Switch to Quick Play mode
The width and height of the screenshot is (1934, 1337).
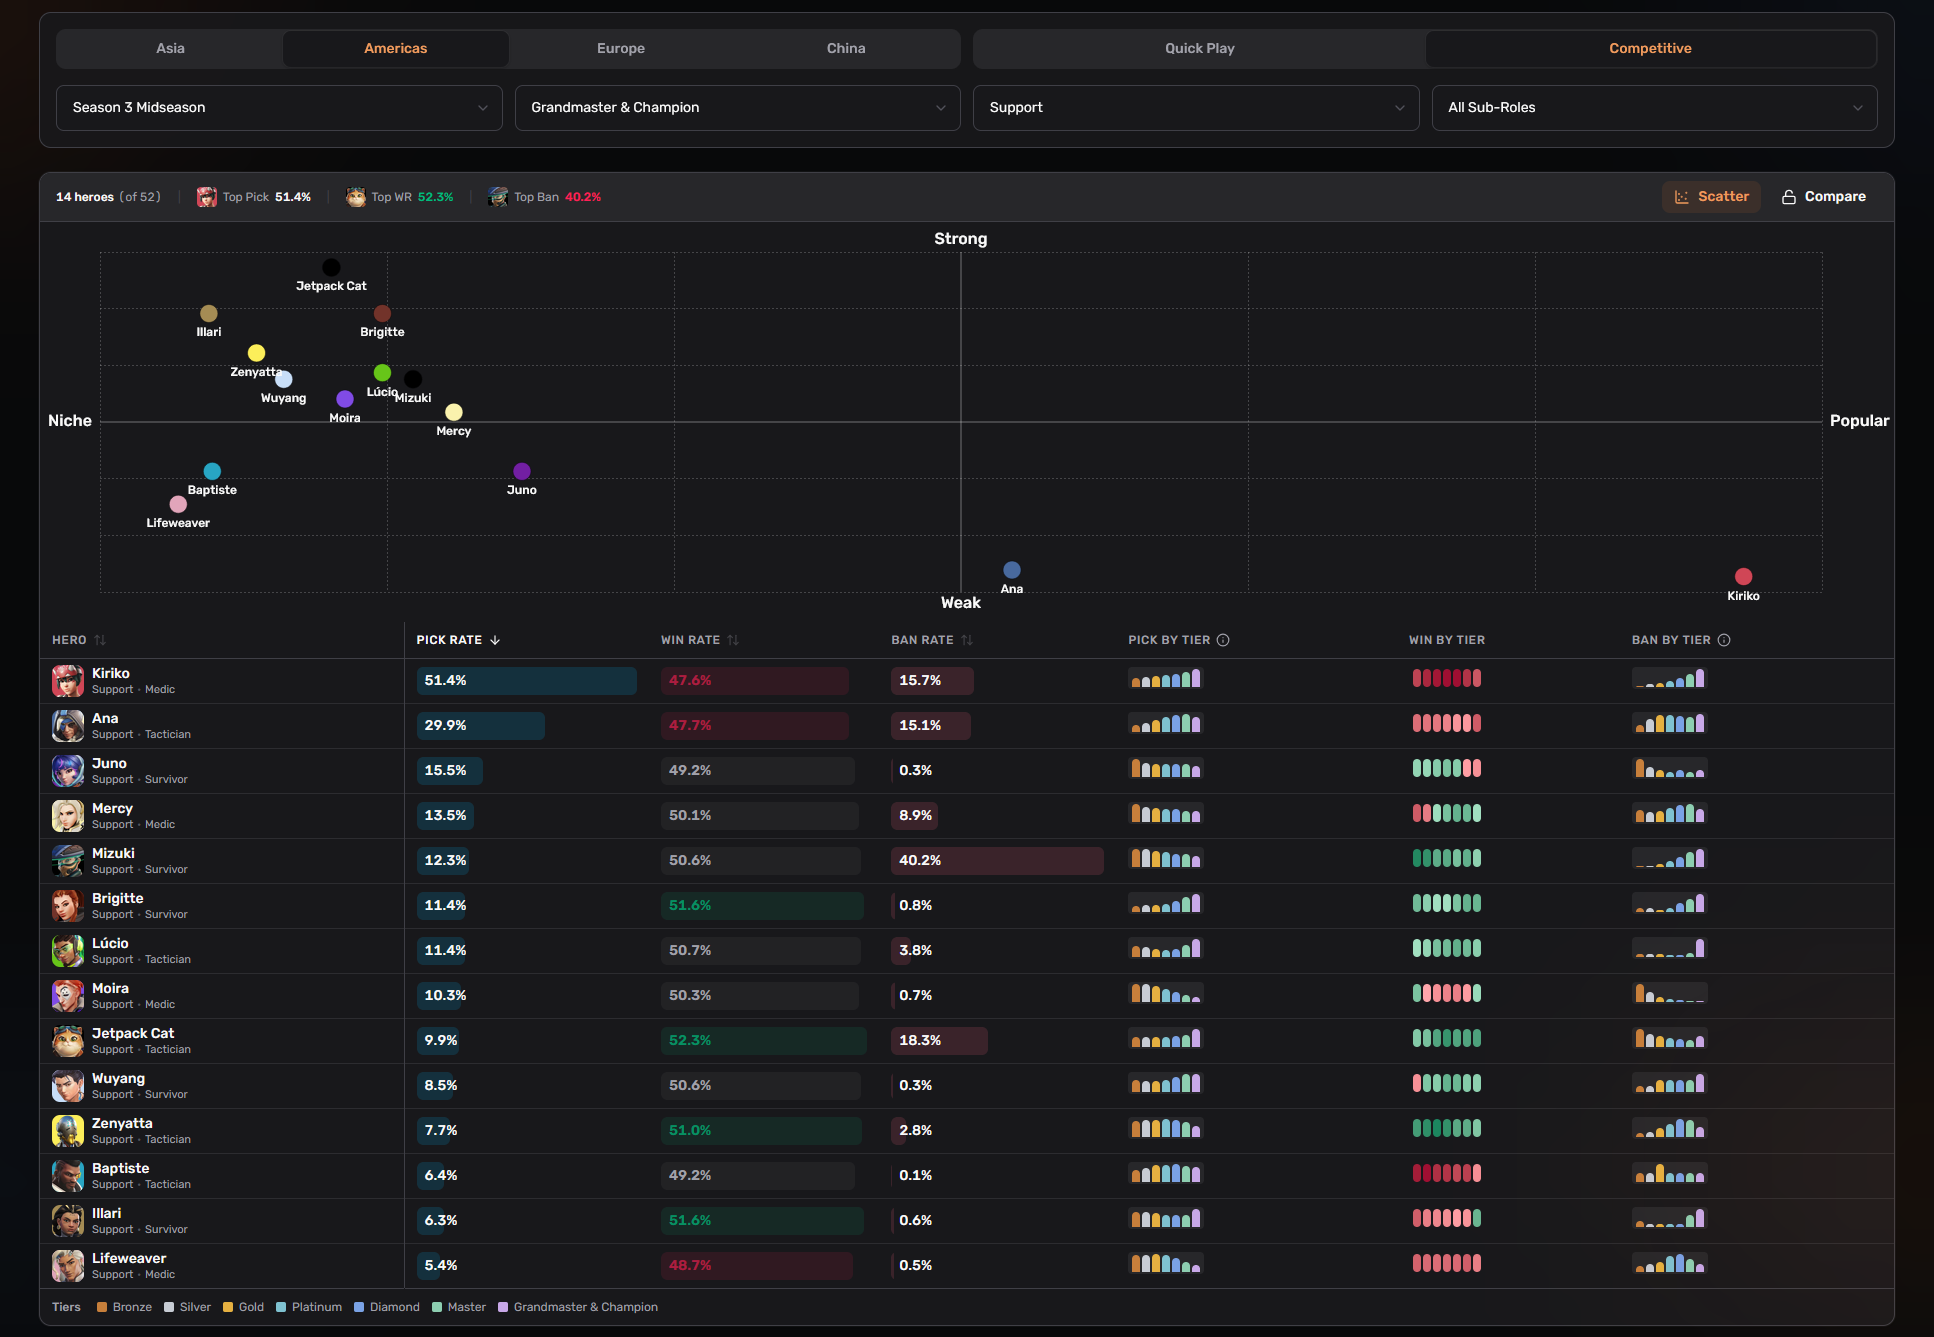(1199, 48)
